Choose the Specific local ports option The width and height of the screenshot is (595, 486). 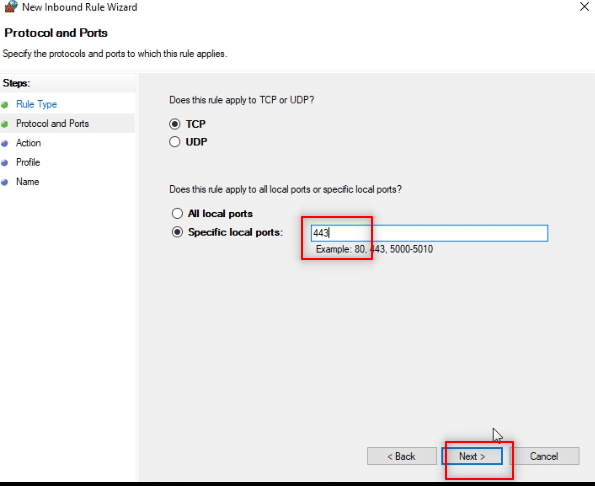point(177,232)
